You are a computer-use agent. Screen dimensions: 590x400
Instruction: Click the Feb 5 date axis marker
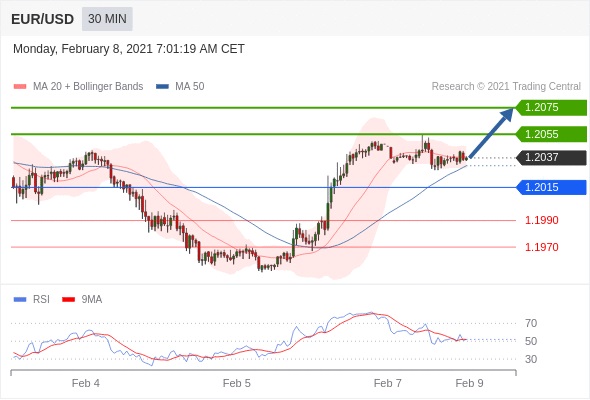pyautogui.click(x=236, y=383)
